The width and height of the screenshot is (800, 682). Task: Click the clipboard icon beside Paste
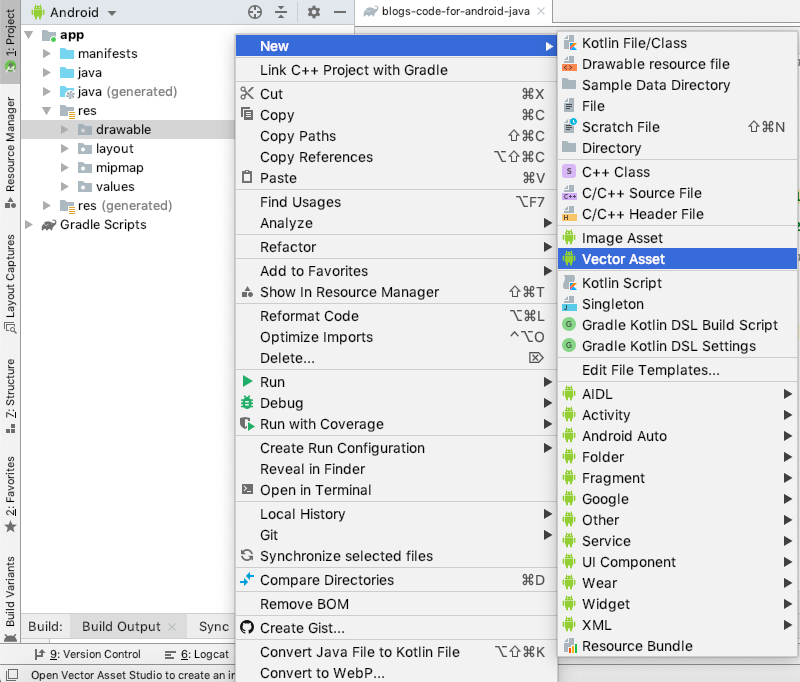247,177
